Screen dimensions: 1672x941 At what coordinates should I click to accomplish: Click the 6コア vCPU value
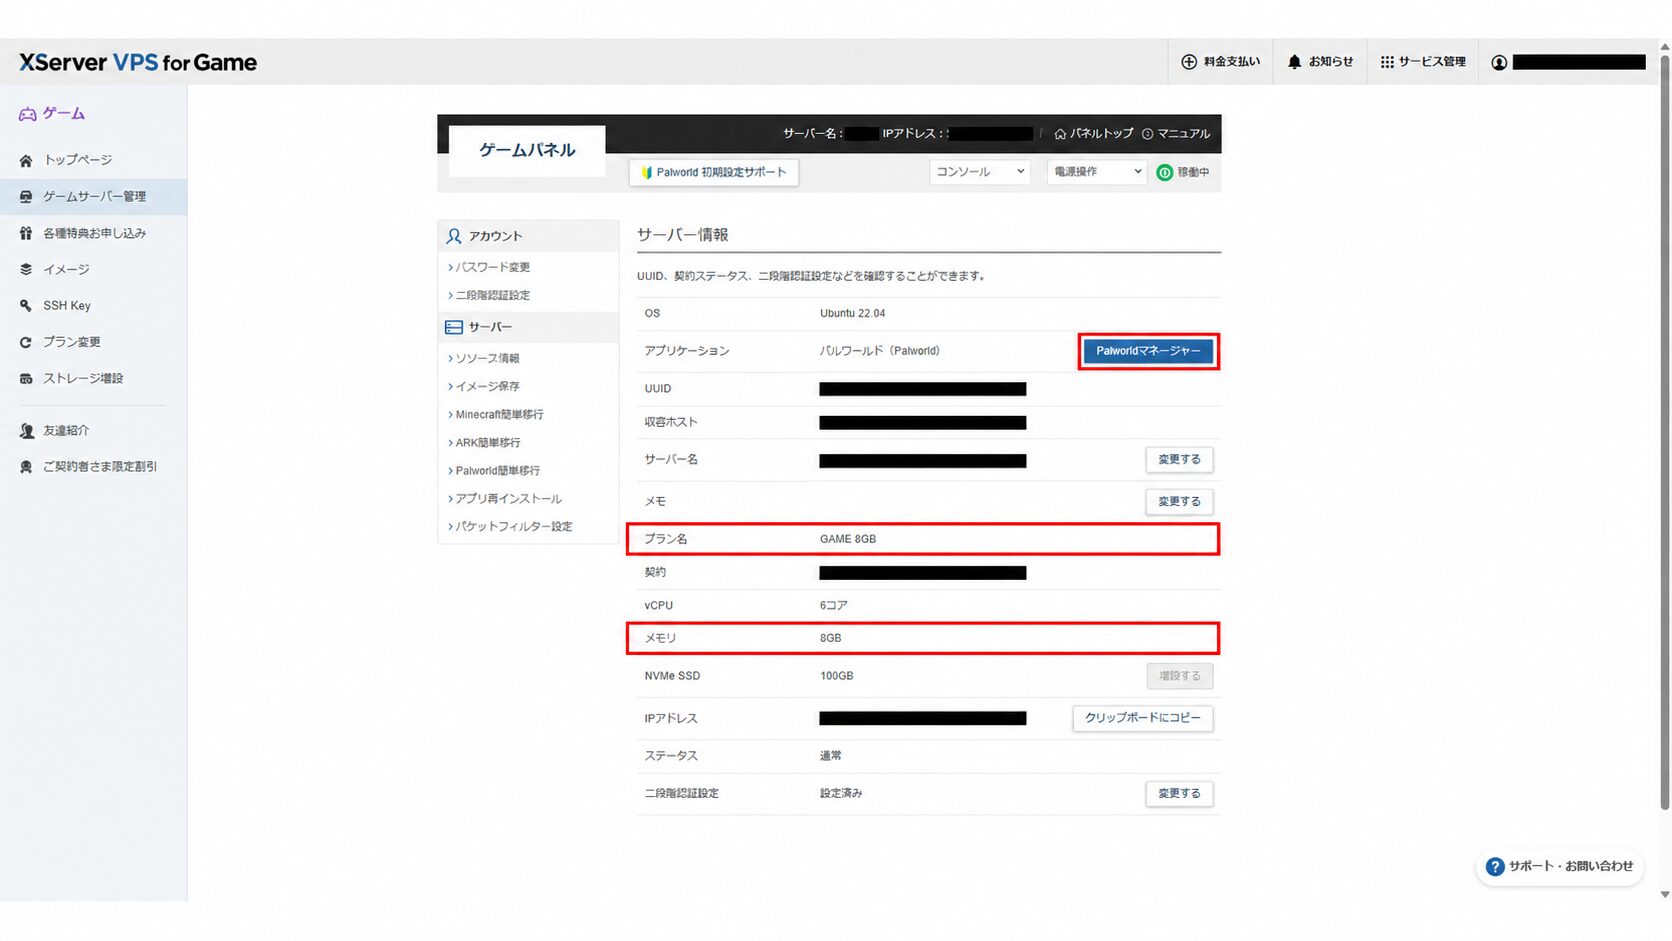[x=834, y=605]
